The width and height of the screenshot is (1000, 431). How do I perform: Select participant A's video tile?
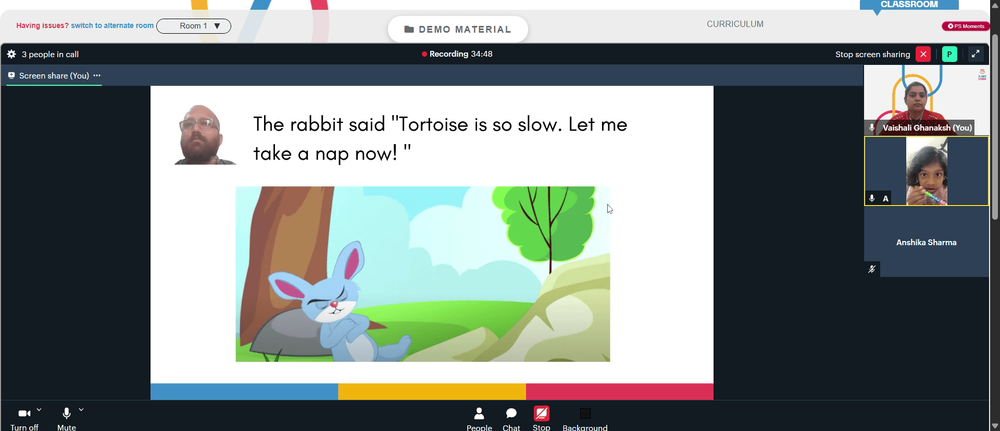click(926, 171)
